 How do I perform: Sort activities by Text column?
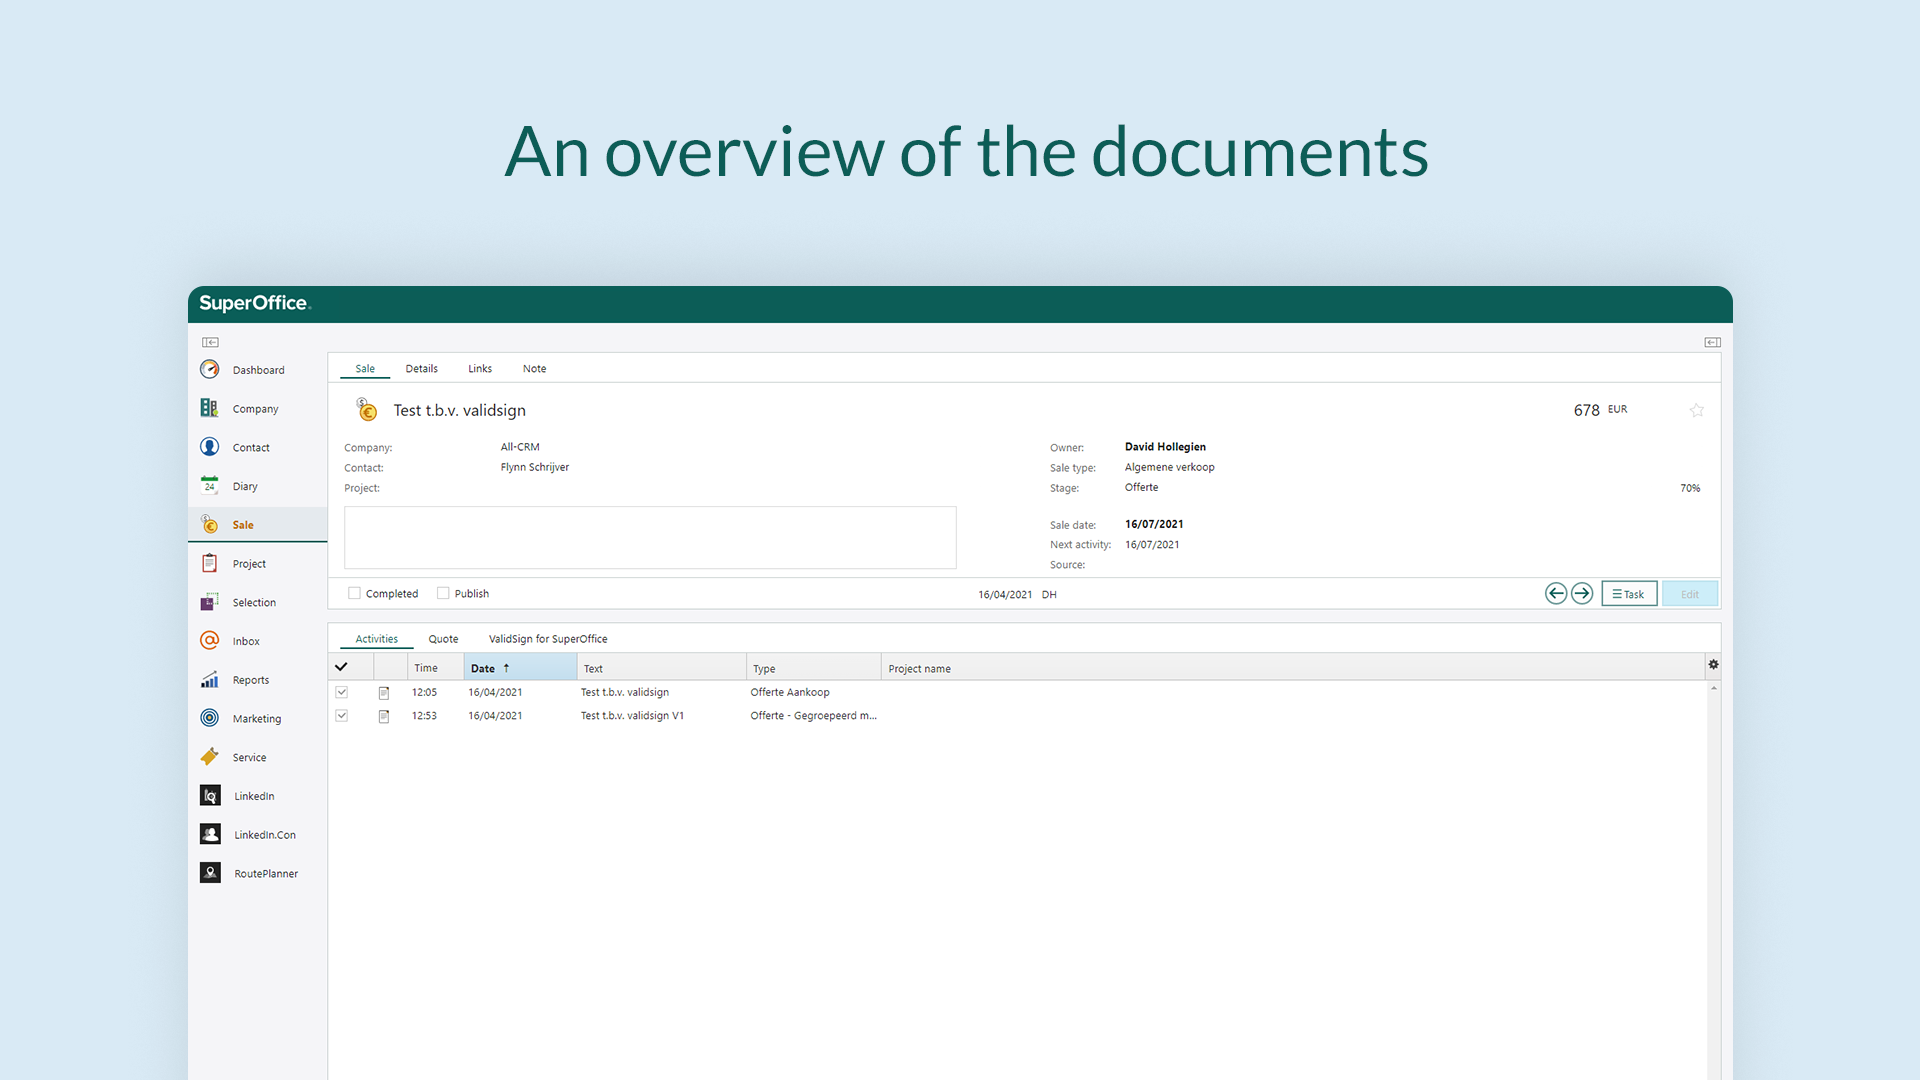[x=661, y=668]
